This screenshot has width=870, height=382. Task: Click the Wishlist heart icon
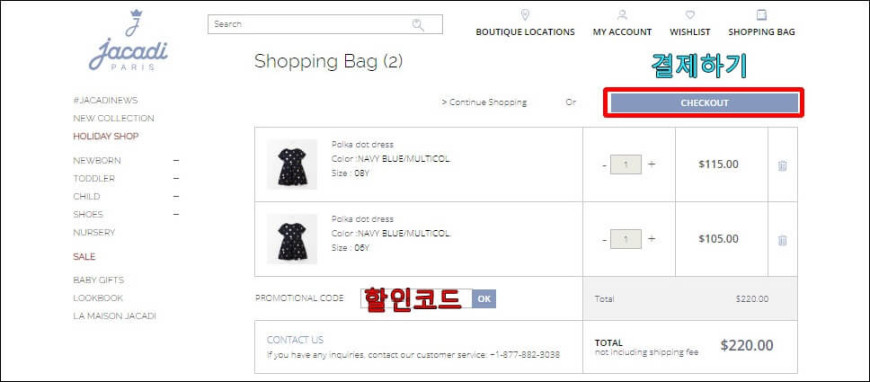(690, 14)
